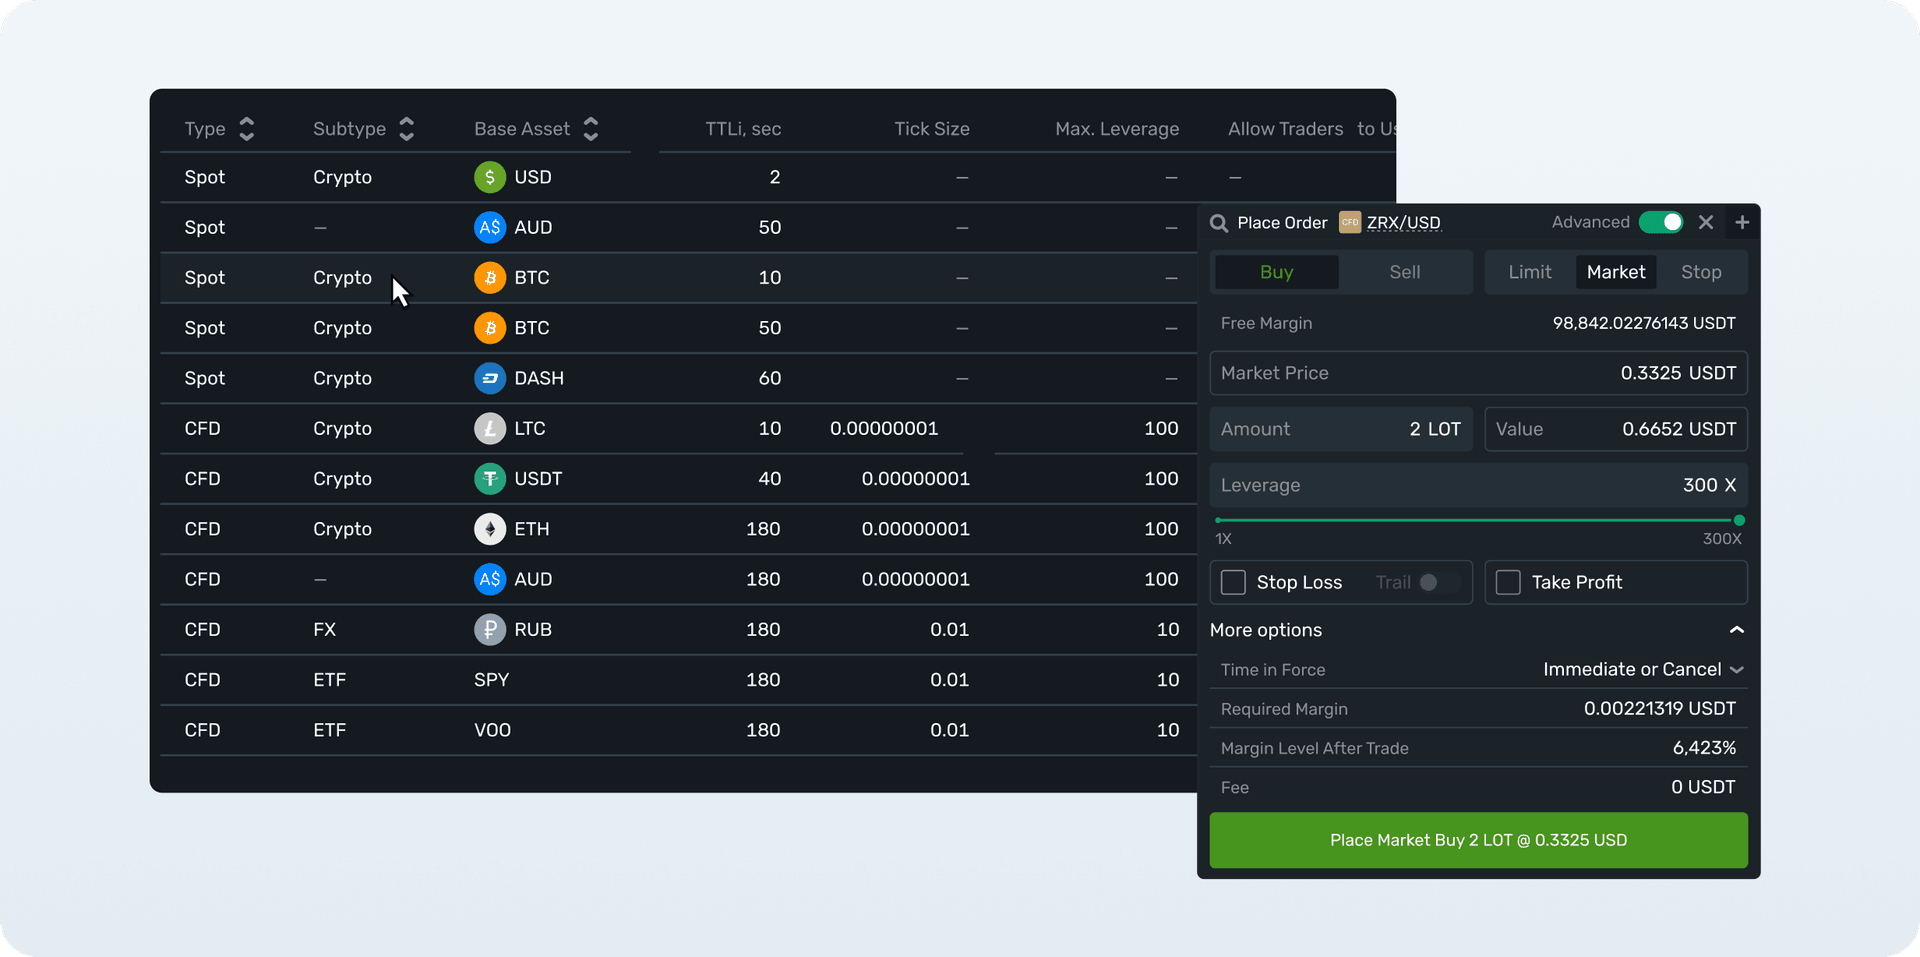Turn off the Advanced mode toggle
The width and height of the screenshot is (1920, 957).
click(x=1661, y=222)
